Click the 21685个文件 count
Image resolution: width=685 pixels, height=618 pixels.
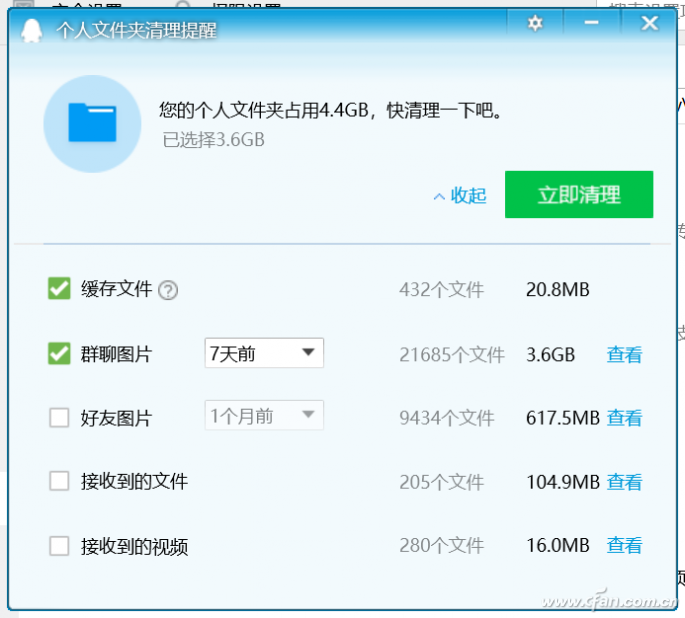(452, 355)
